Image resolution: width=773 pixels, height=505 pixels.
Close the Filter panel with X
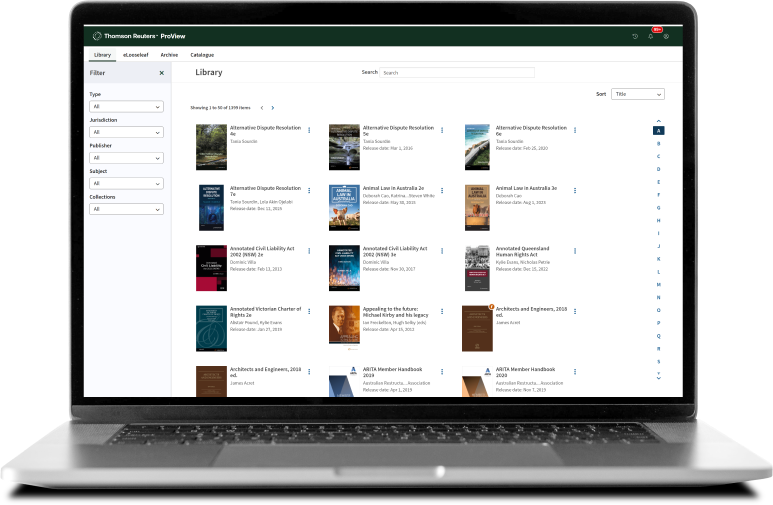[162, 73]
